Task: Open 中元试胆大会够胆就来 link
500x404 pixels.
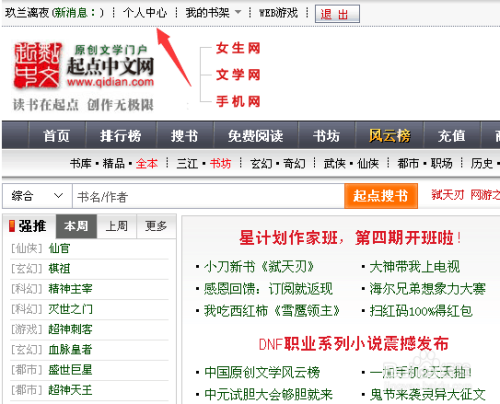Action: point(268,394)
